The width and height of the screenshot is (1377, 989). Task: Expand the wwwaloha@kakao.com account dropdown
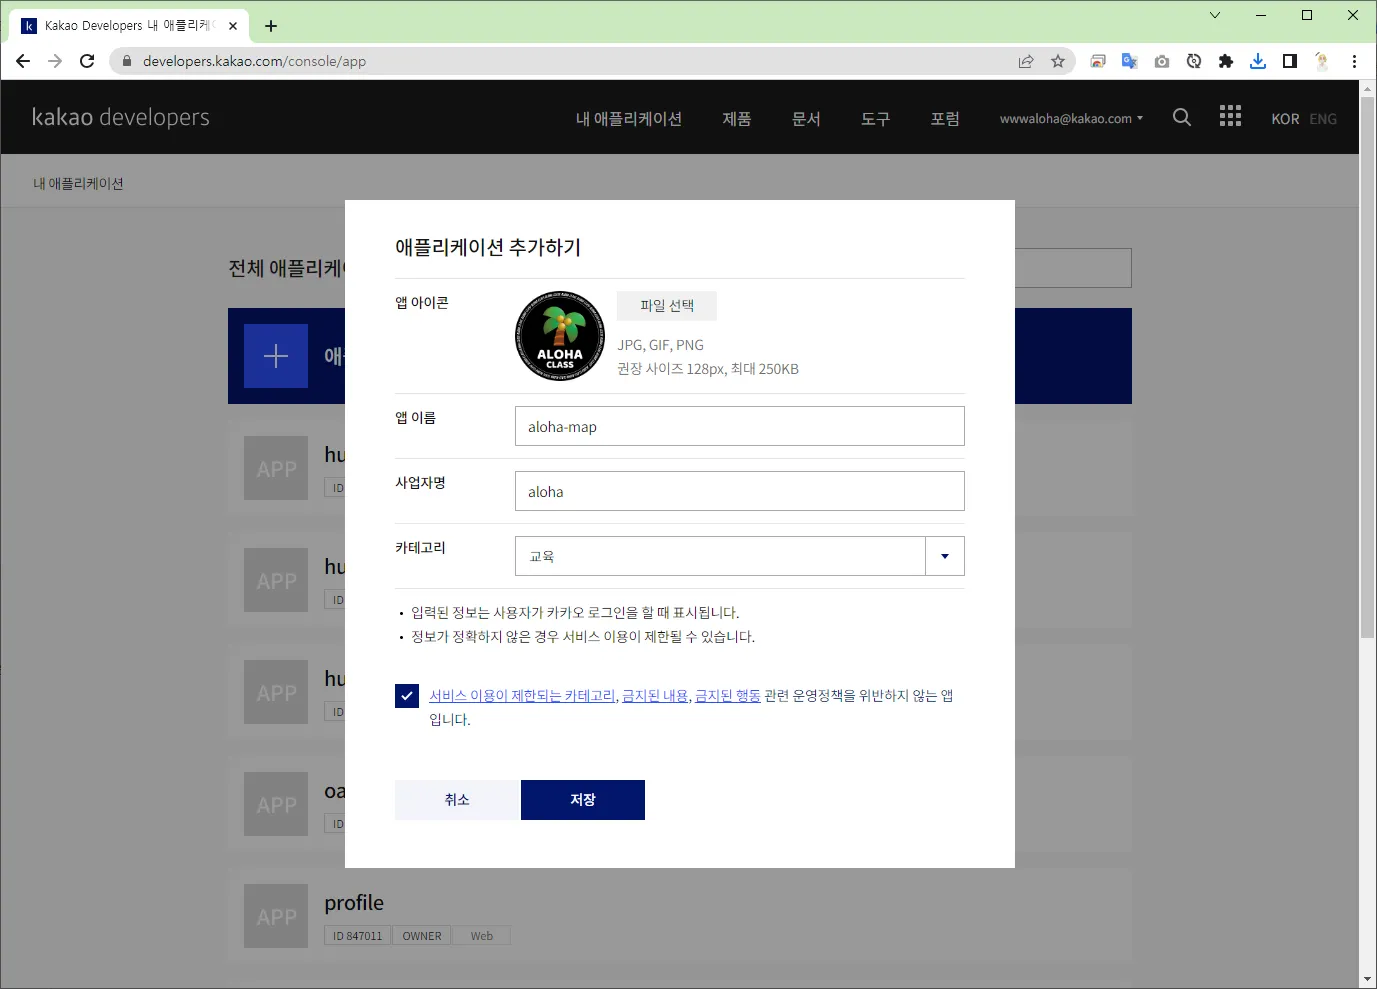1071,118
